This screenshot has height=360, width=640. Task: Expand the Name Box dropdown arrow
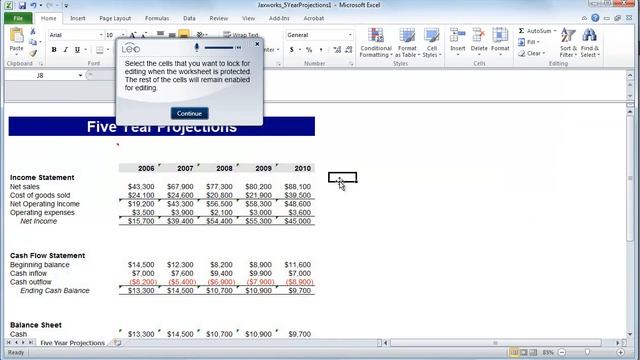[80, 76]
